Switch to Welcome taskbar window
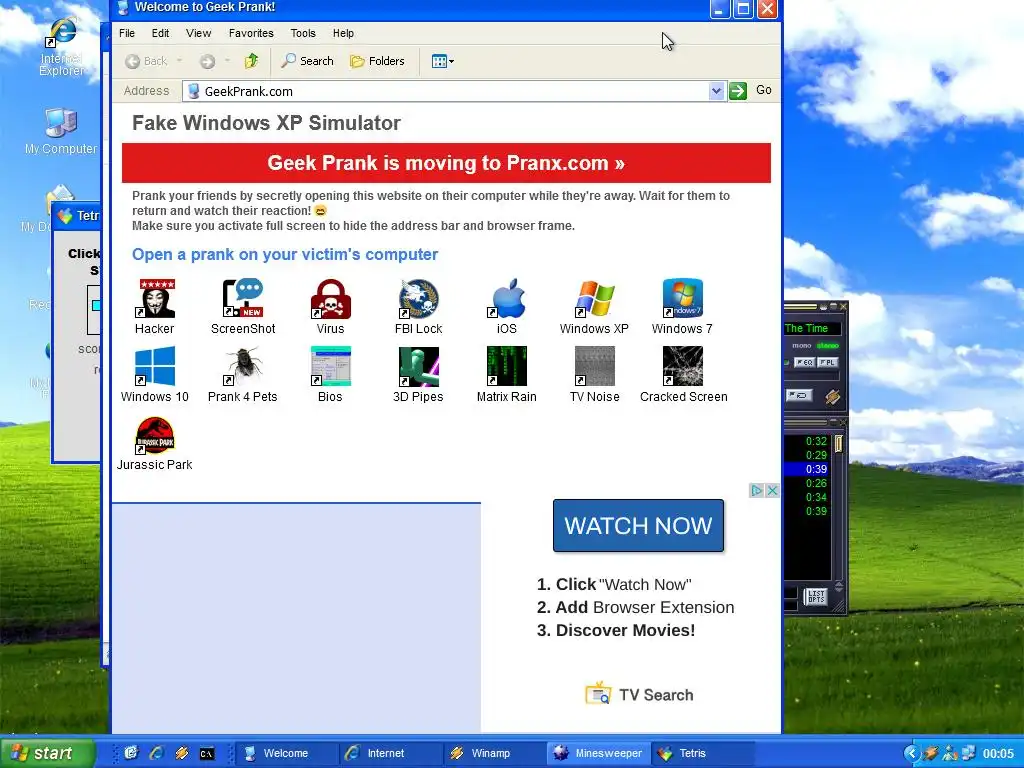 click(x=285, y=754)
